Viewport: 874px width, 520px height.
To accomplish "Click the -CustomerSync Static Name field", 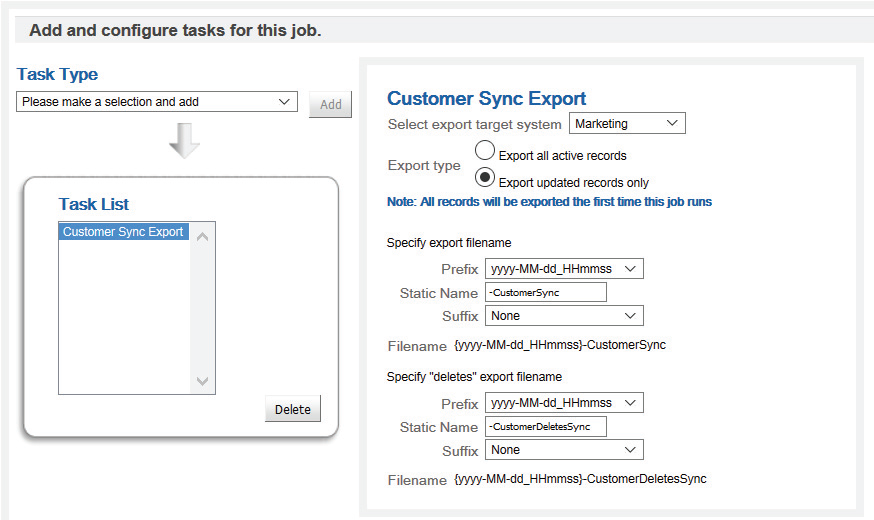I will click(x=546, y=292).
